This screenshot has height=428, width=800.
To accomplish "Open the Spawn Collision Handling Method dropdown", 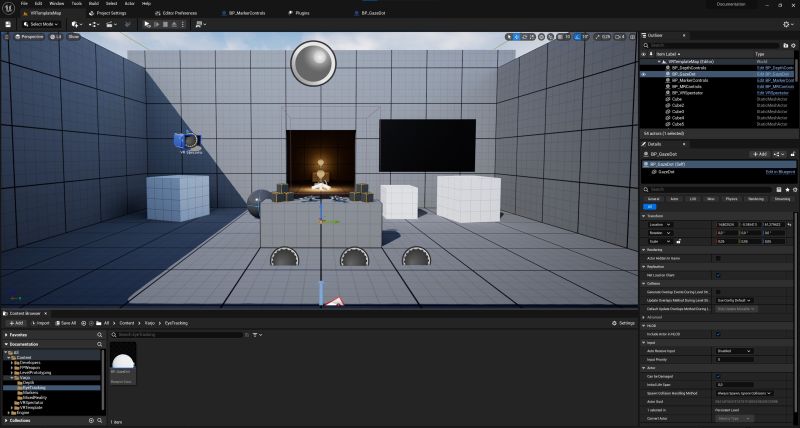I will tap(744, 393).
